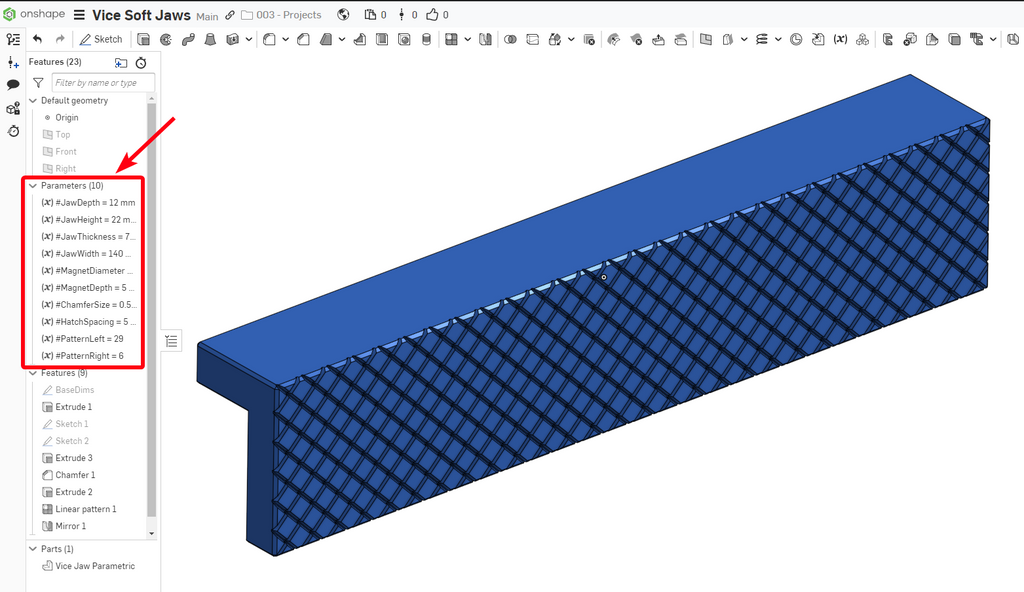Select the Vice Jaw Parametric part
Image resolution: width=1024 pixels, height=592 pixels.
pyautogui.click(x=88, y=566)
